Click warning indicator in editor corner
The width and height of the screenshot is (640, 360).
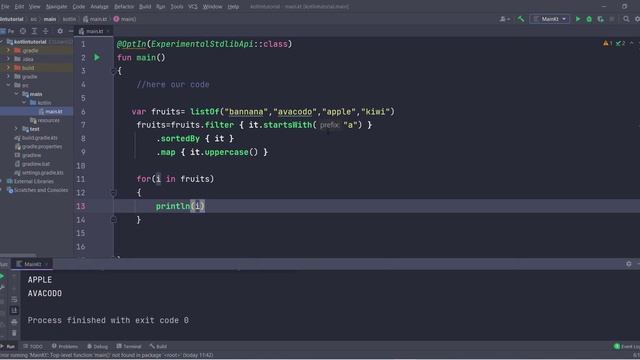coord(608,43)
